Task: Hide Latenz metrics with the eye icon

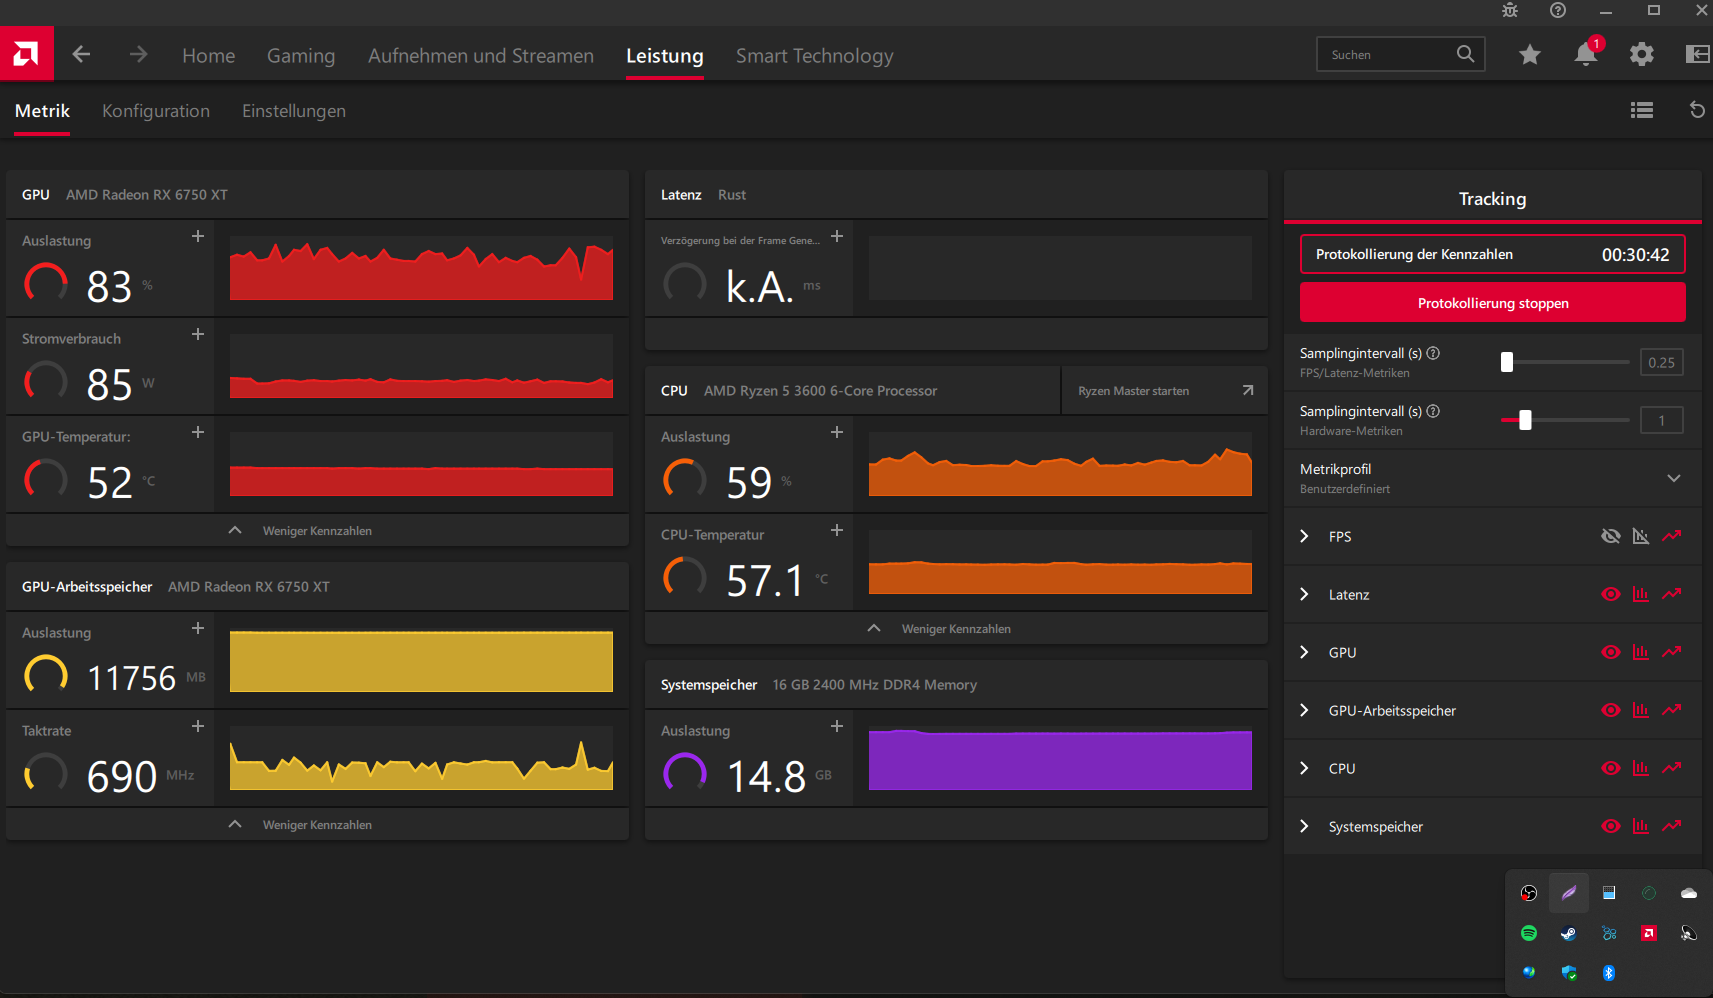Action: tap(1610, 594)
